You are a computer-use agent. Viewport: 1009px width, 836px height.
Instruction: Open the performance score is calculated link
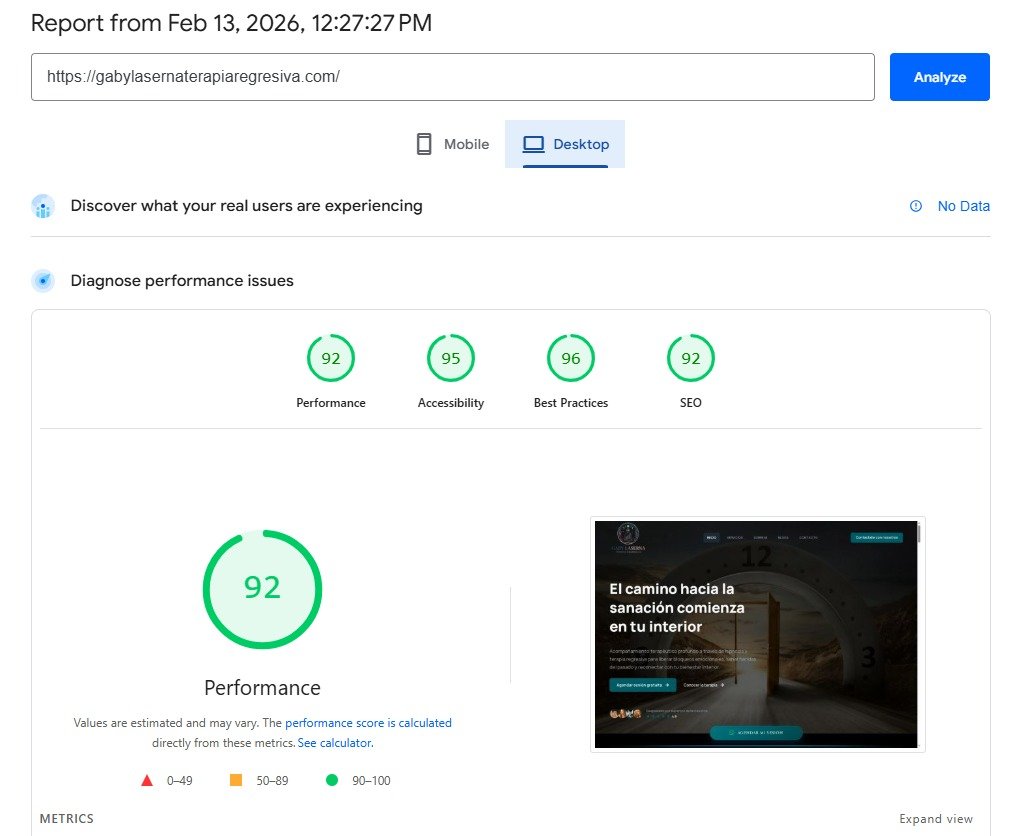370,722
